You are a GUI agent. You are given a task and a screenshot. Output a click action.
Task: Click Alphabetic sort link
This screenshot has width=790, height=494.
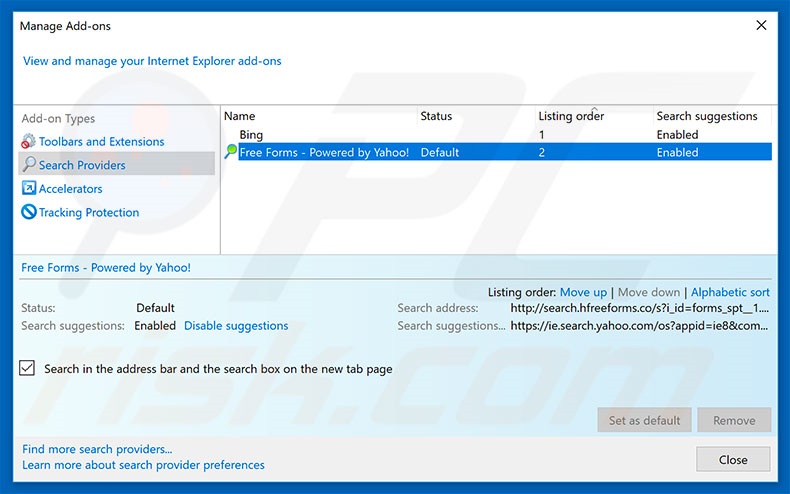coord(730,292)
